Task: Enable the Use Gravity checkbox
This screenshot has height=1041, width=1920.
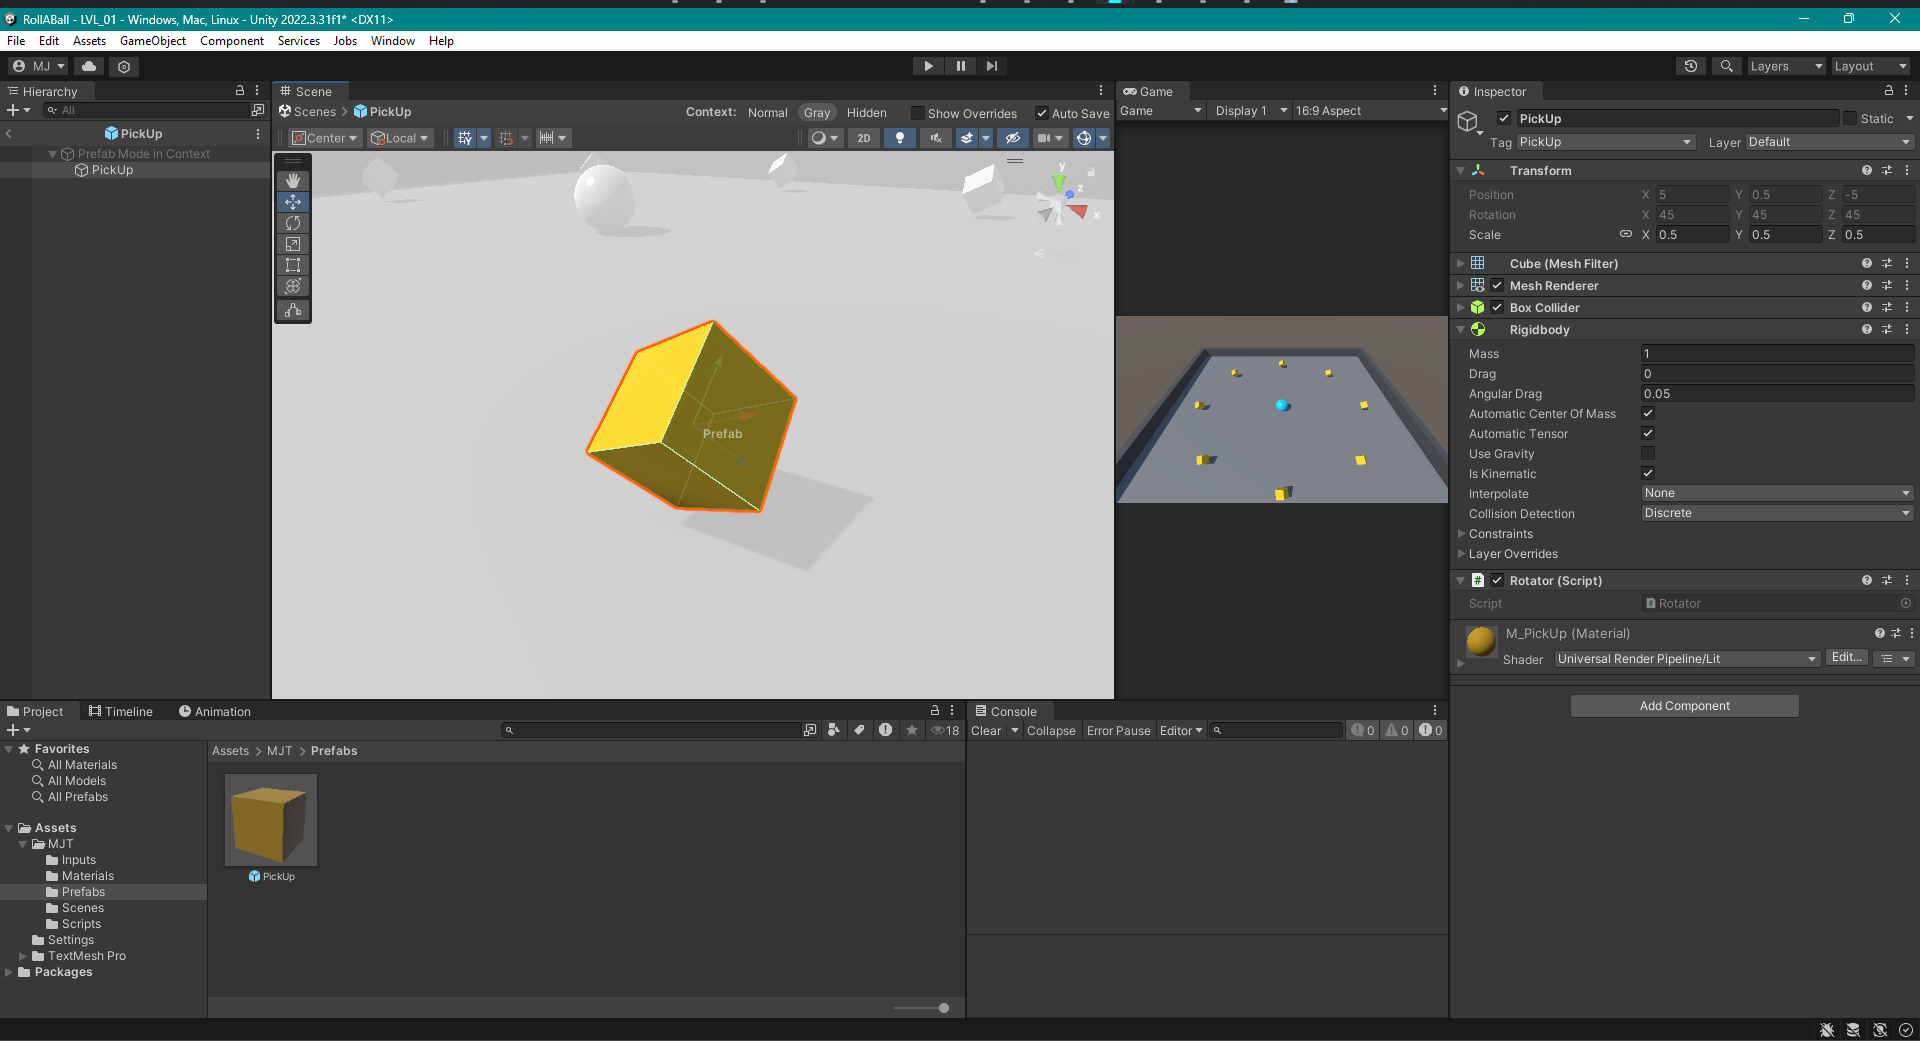Action: 1648,453
